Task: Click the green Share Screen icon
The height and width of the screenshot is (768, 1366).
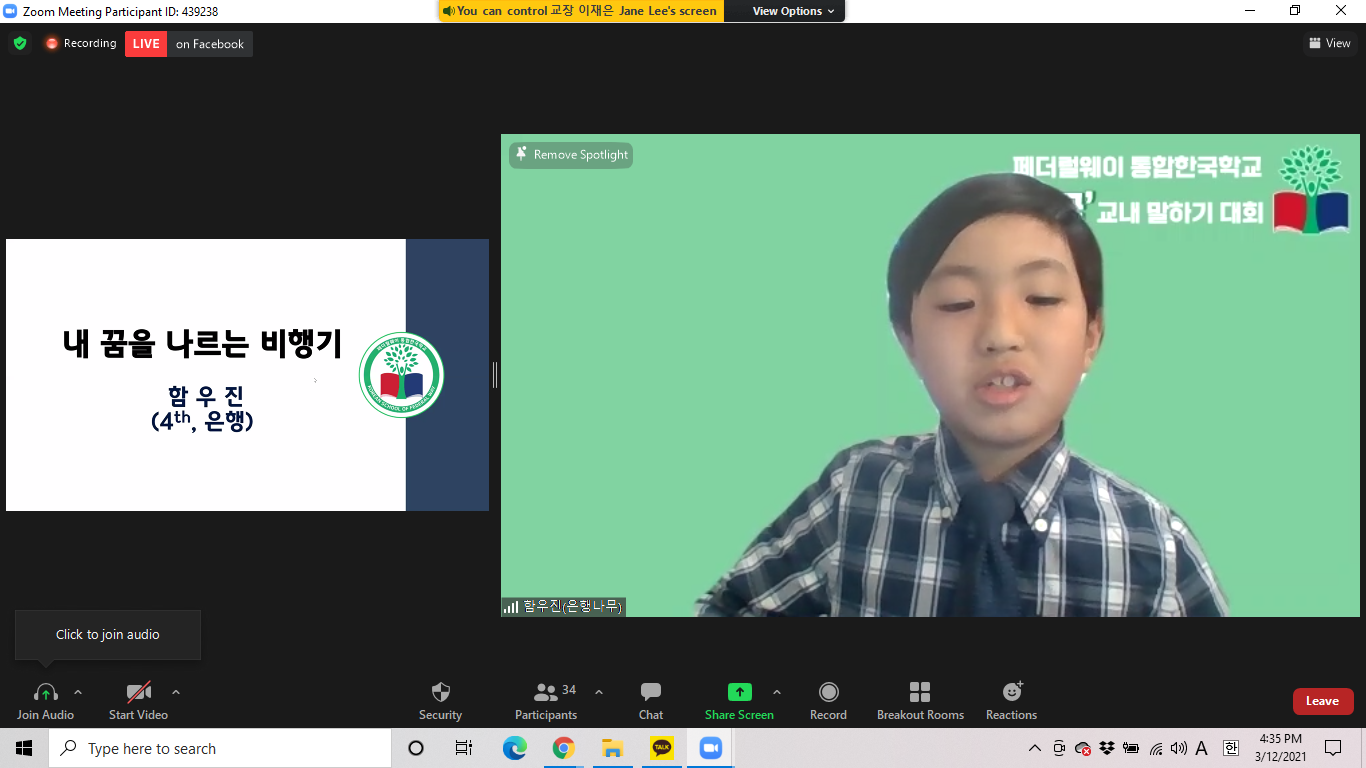Action: click(739, 692)
